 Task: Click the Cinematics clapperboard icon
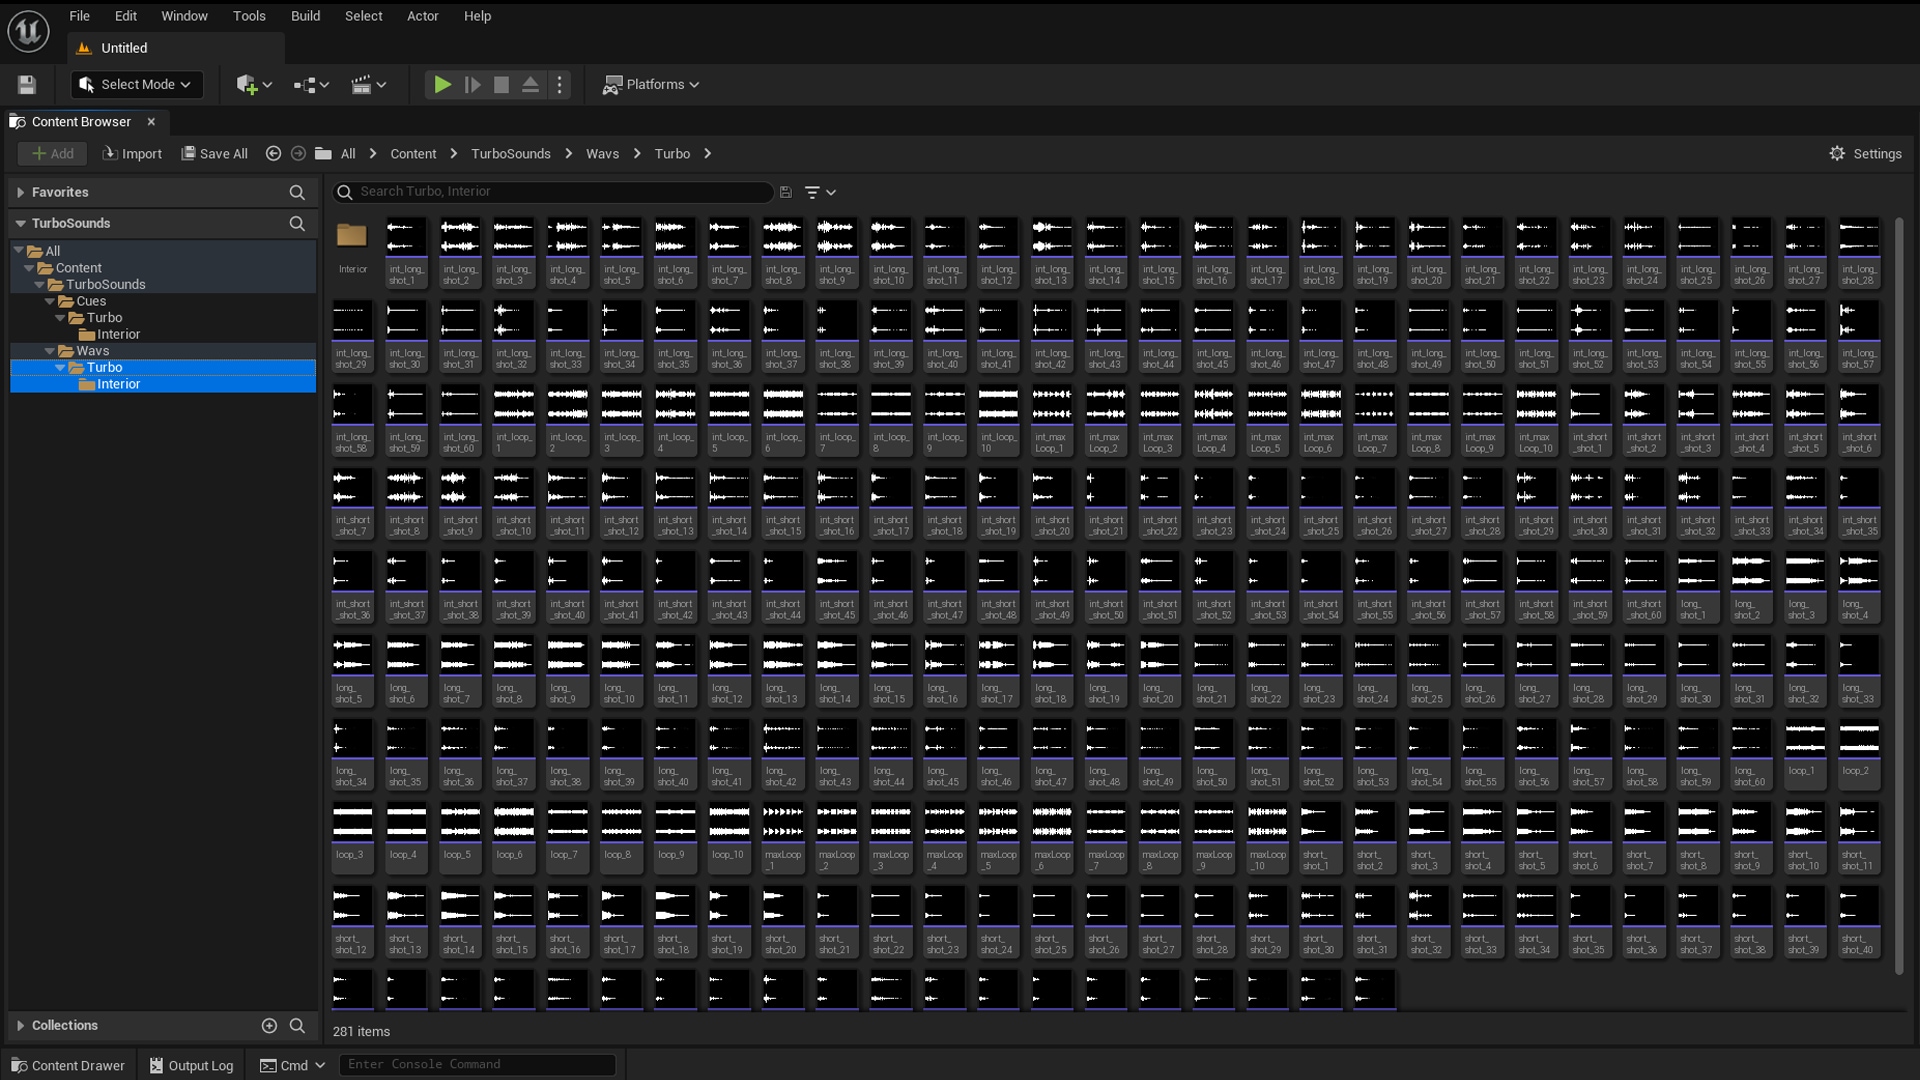pyautogui.click(x=363, y=84)
